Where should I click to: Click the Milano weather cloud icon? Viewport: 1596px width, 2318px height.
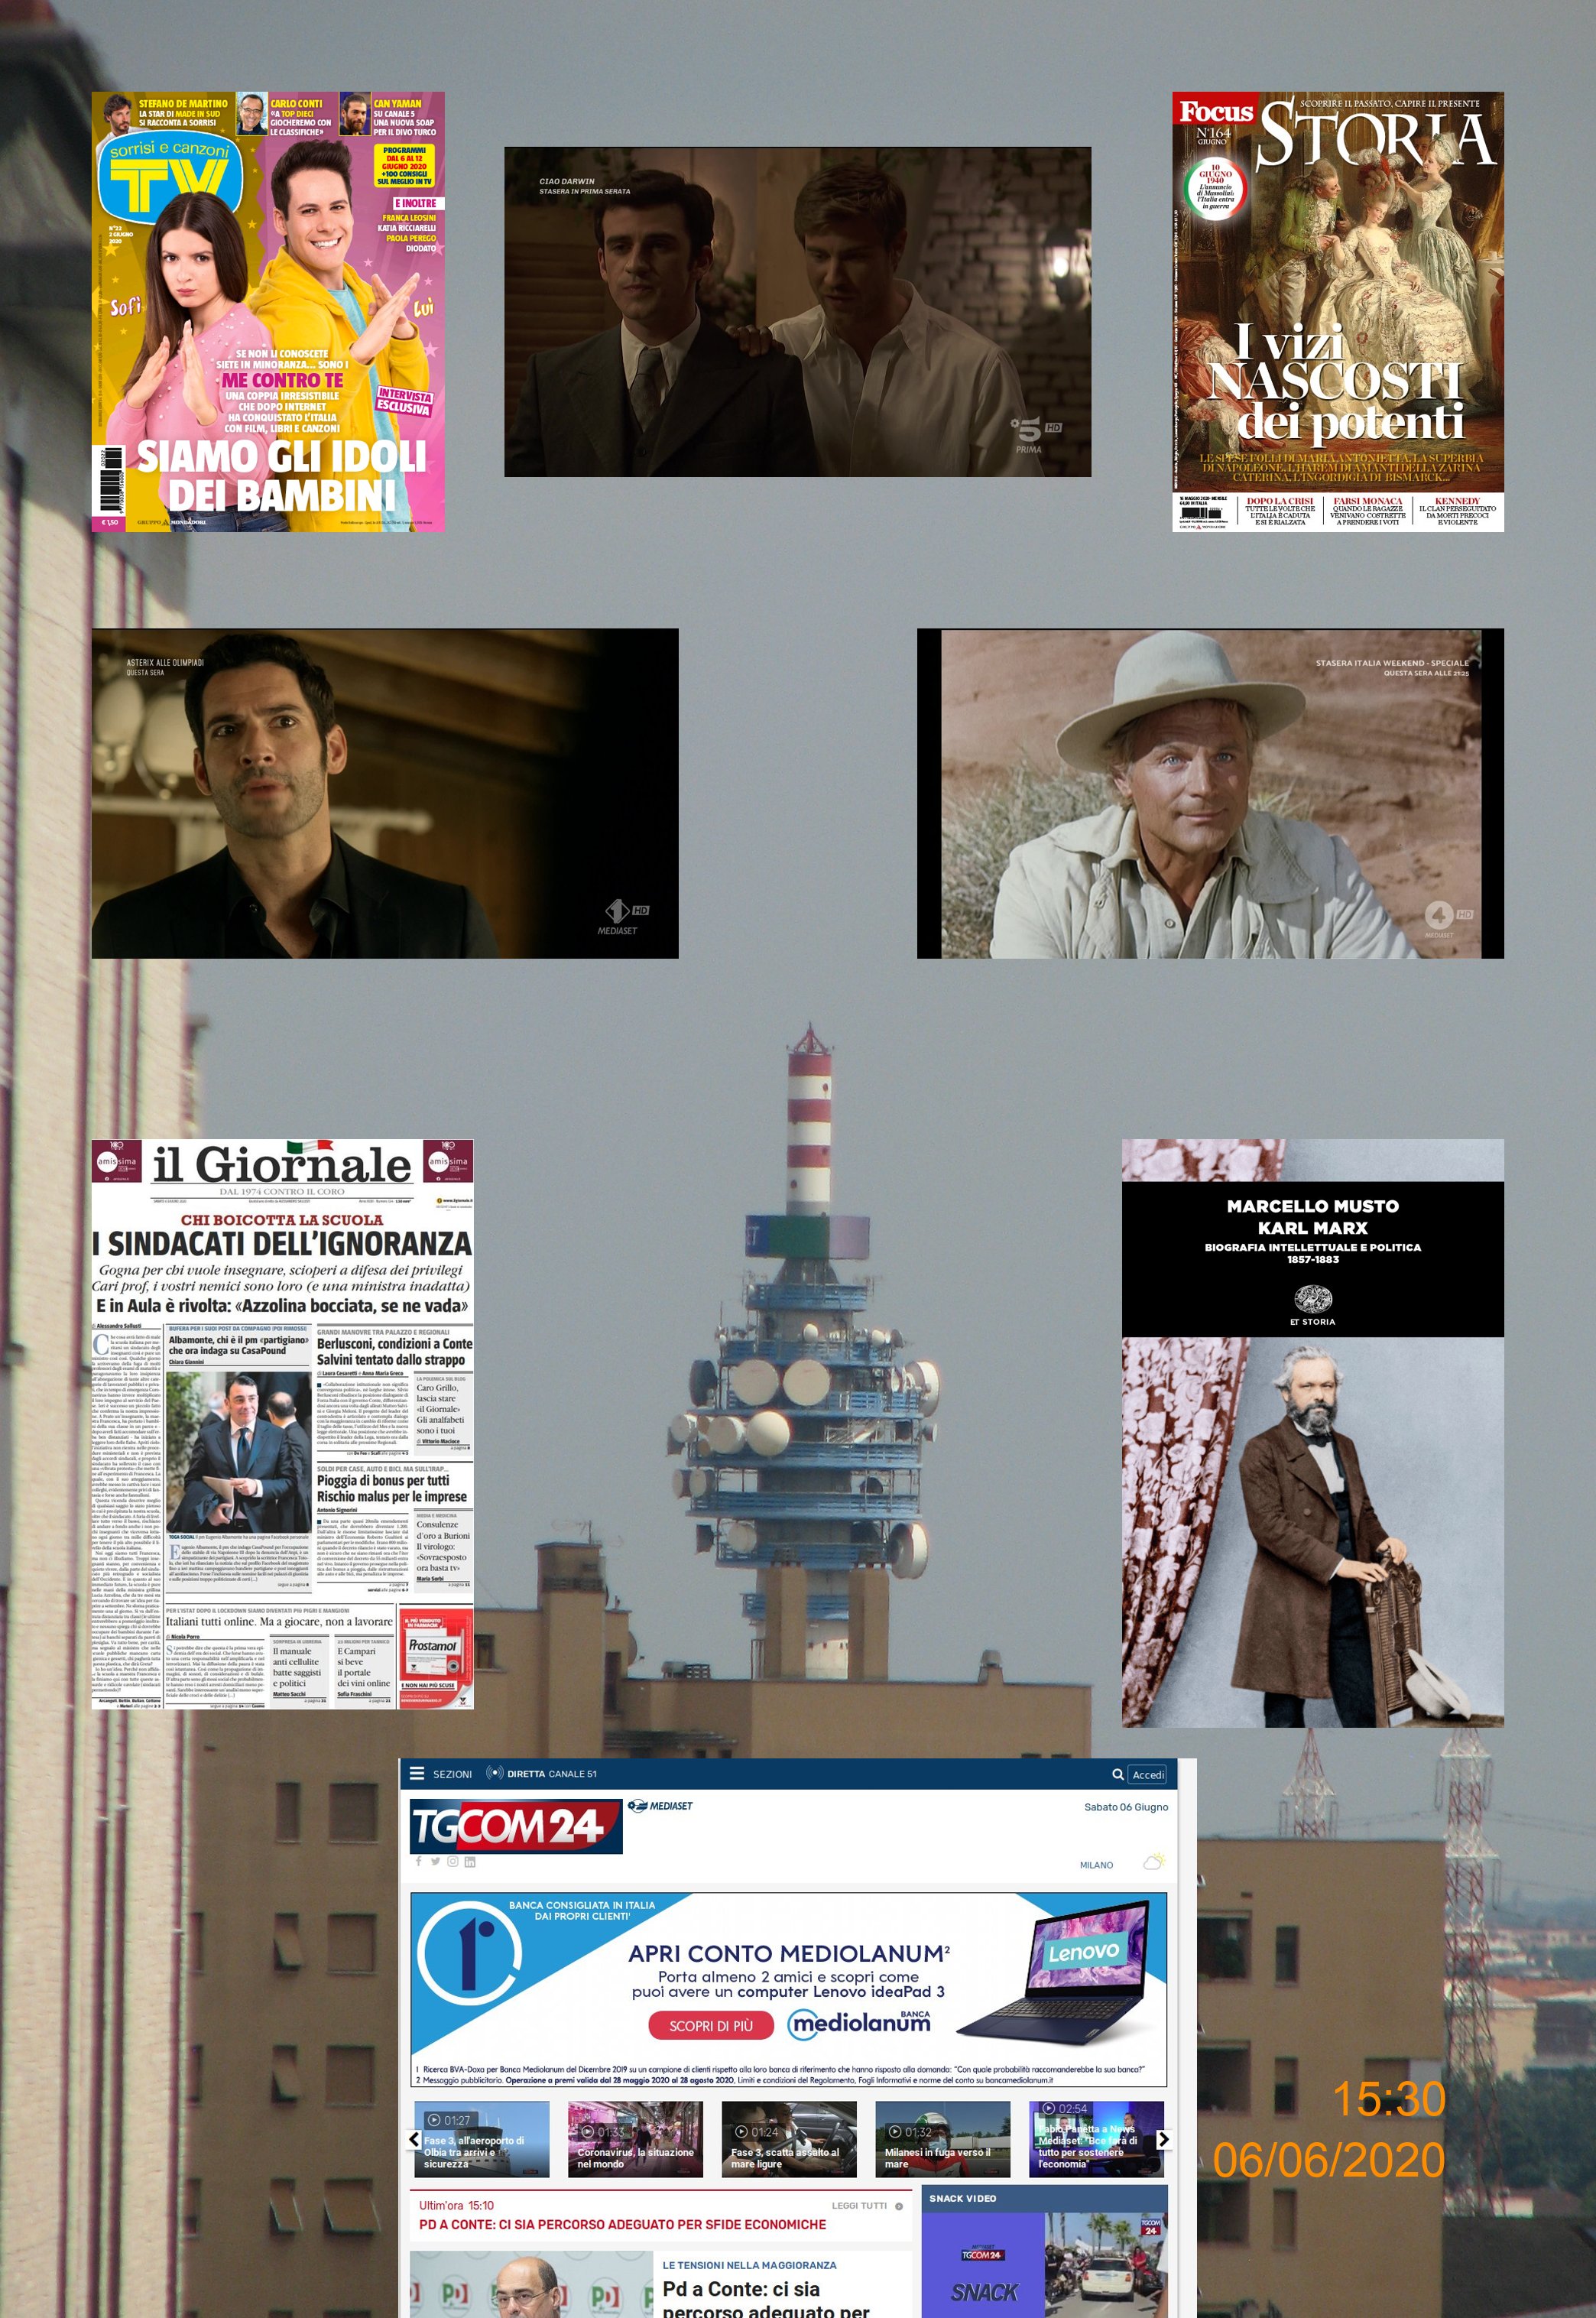click(1154, 1862)
